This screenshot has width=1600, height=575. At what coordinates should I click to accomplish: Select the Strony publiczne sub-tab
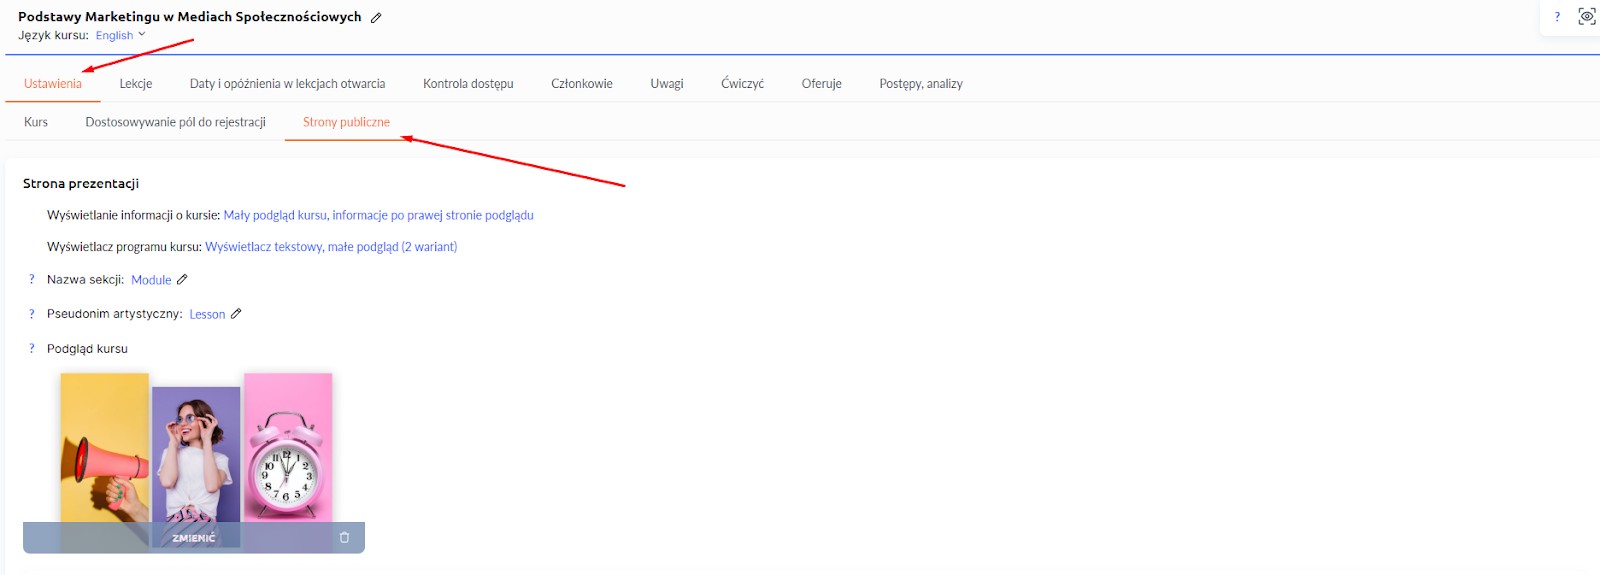(347, 122)
